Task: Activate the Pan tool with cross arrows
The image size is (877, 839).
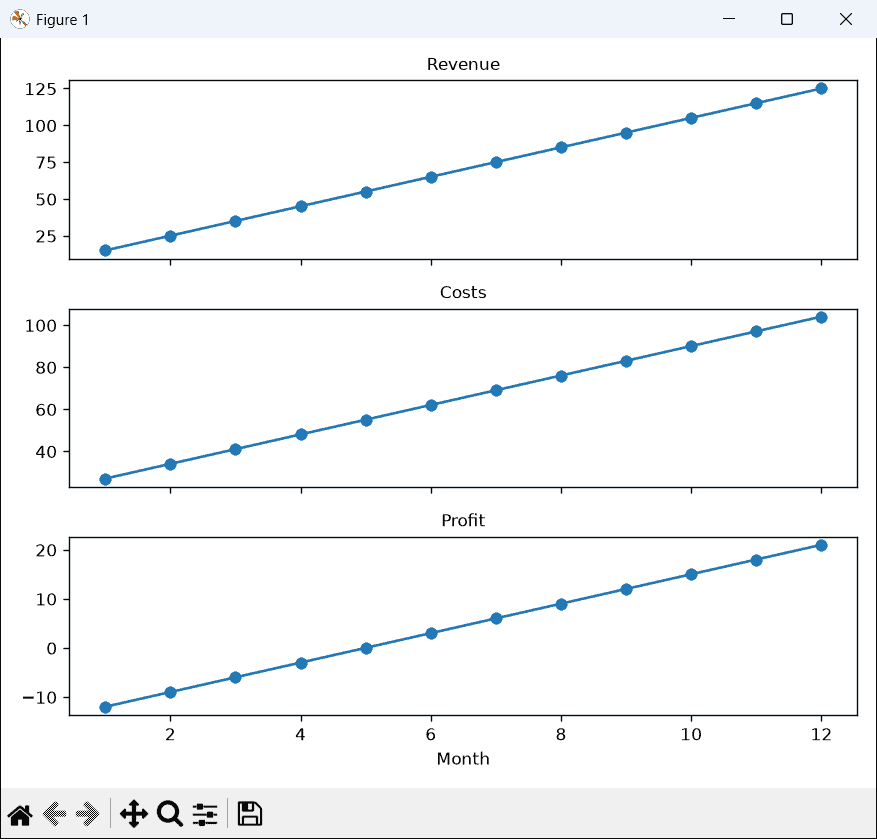Action: click(x=134, y=814)
